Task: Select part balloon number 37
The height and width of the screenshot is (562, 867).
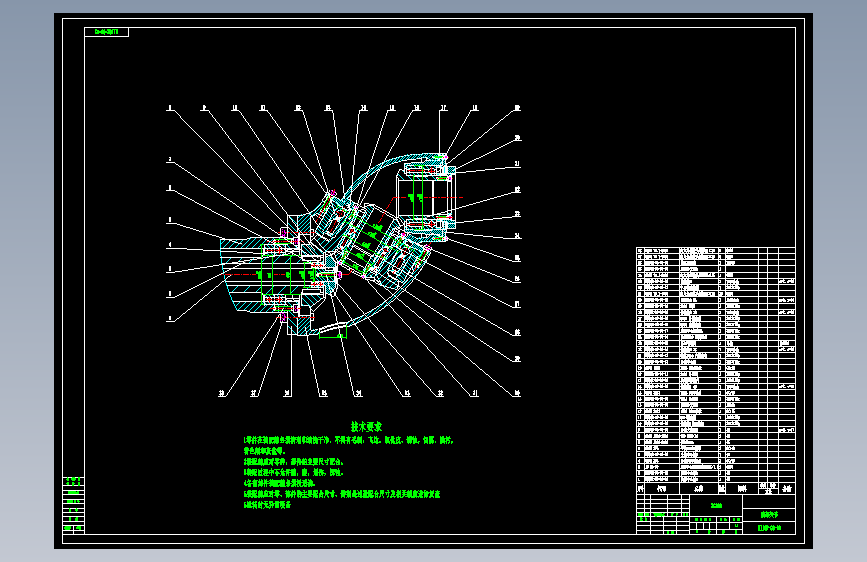Action: coord(254,393)
